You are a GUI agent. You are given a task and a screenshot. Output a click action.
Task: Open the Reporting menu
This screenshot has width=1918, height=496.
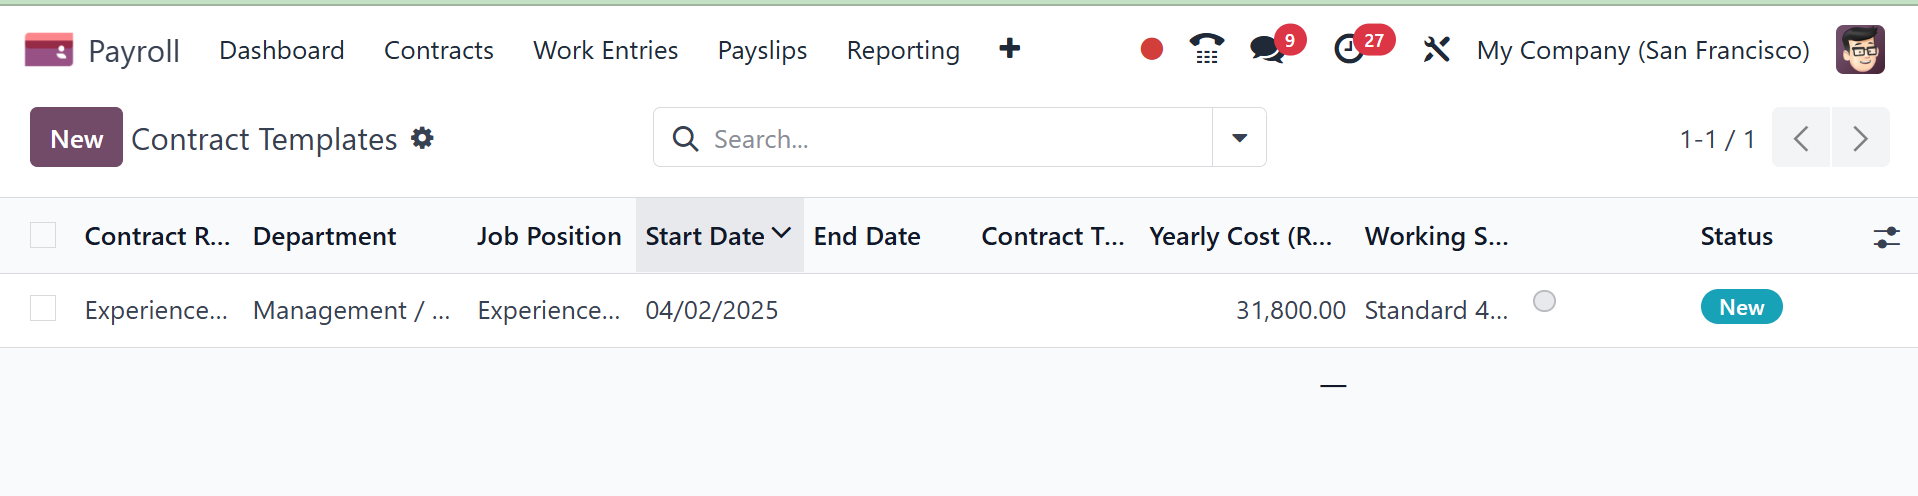(x=903, y=50)
